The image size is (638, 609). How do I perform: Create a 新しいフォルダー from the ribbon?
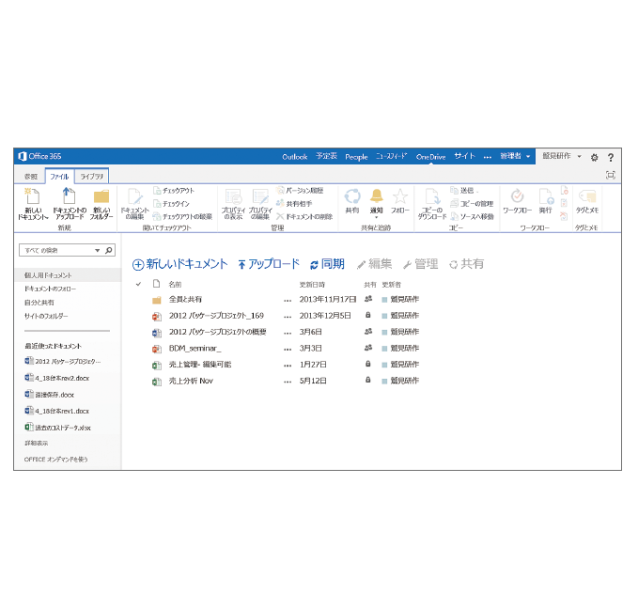click(x=101, y=203)
